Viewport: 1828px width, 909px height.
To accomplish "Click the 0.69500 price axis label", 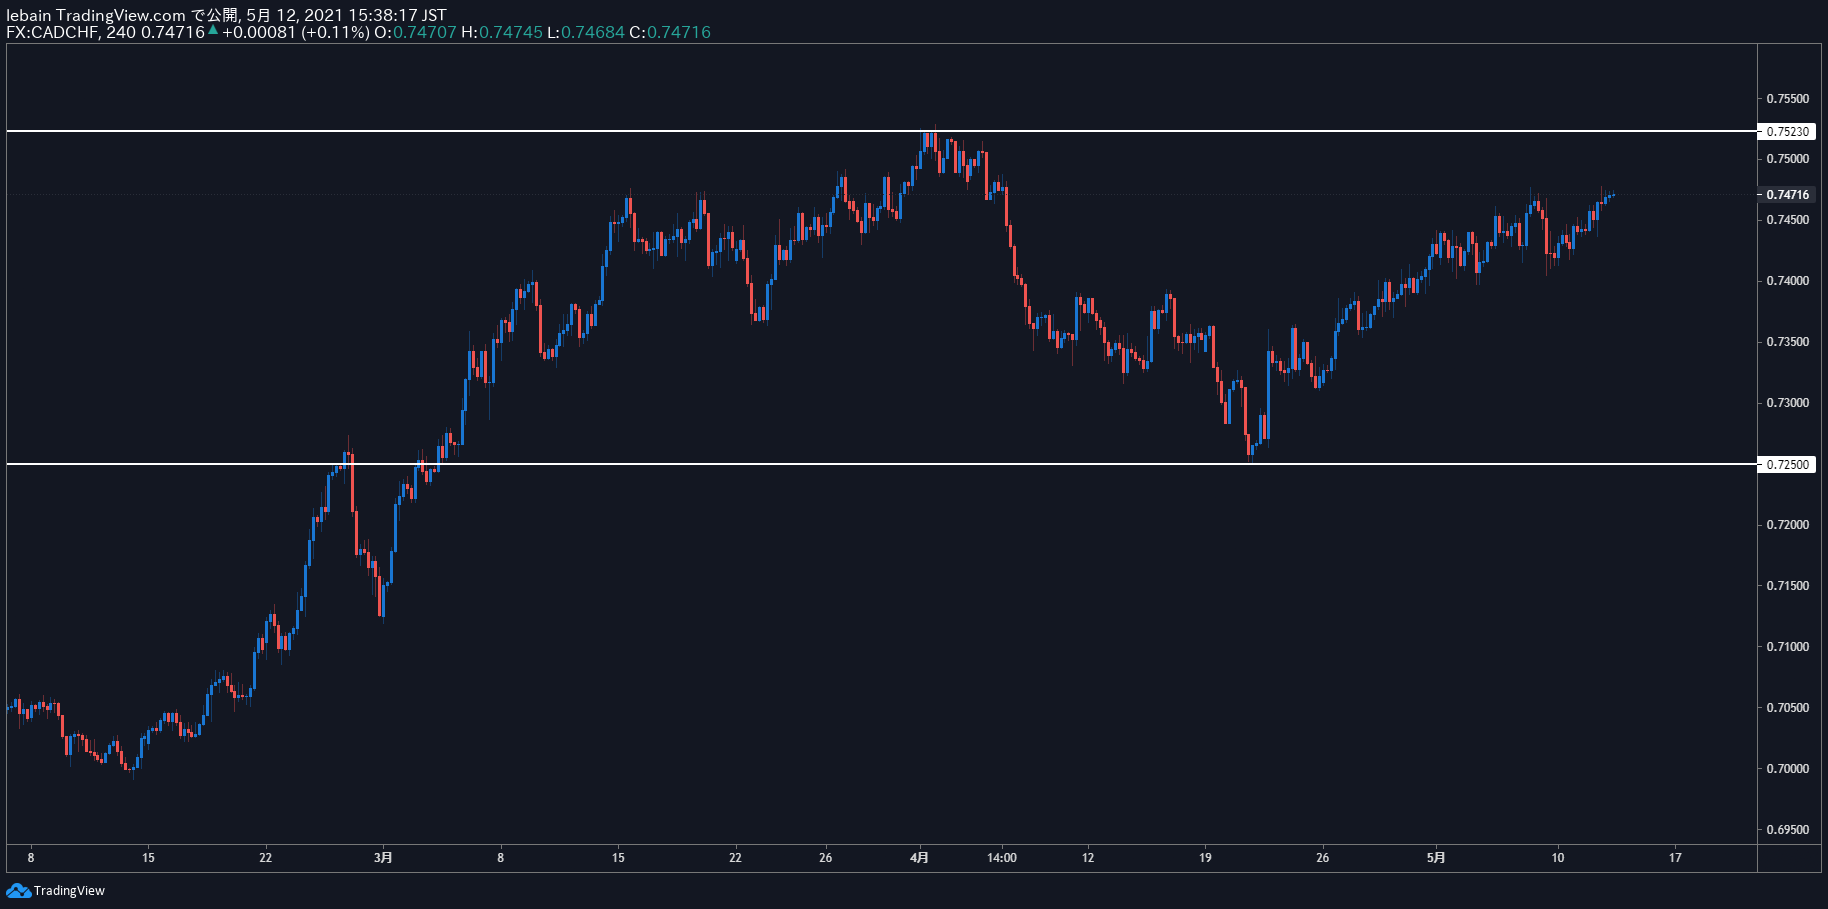I will pyautogui.click(x=1787, y=830).
